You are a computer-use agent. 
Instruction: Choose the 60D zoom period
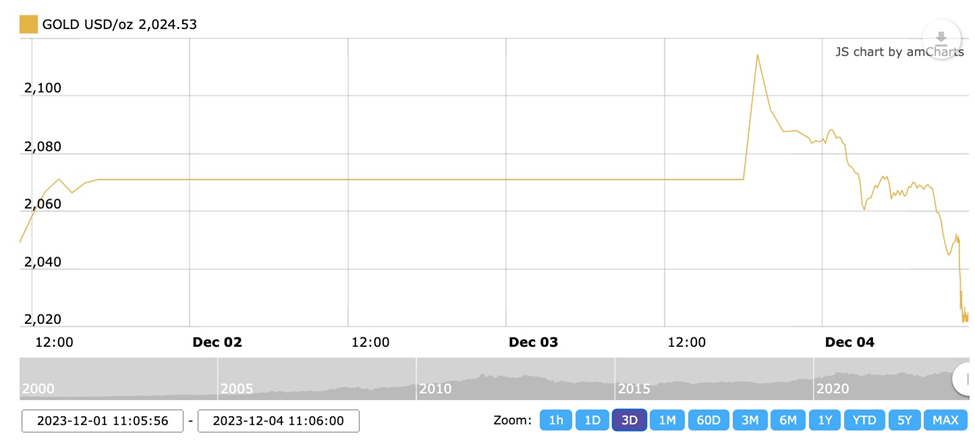click(x=708, y=420)
